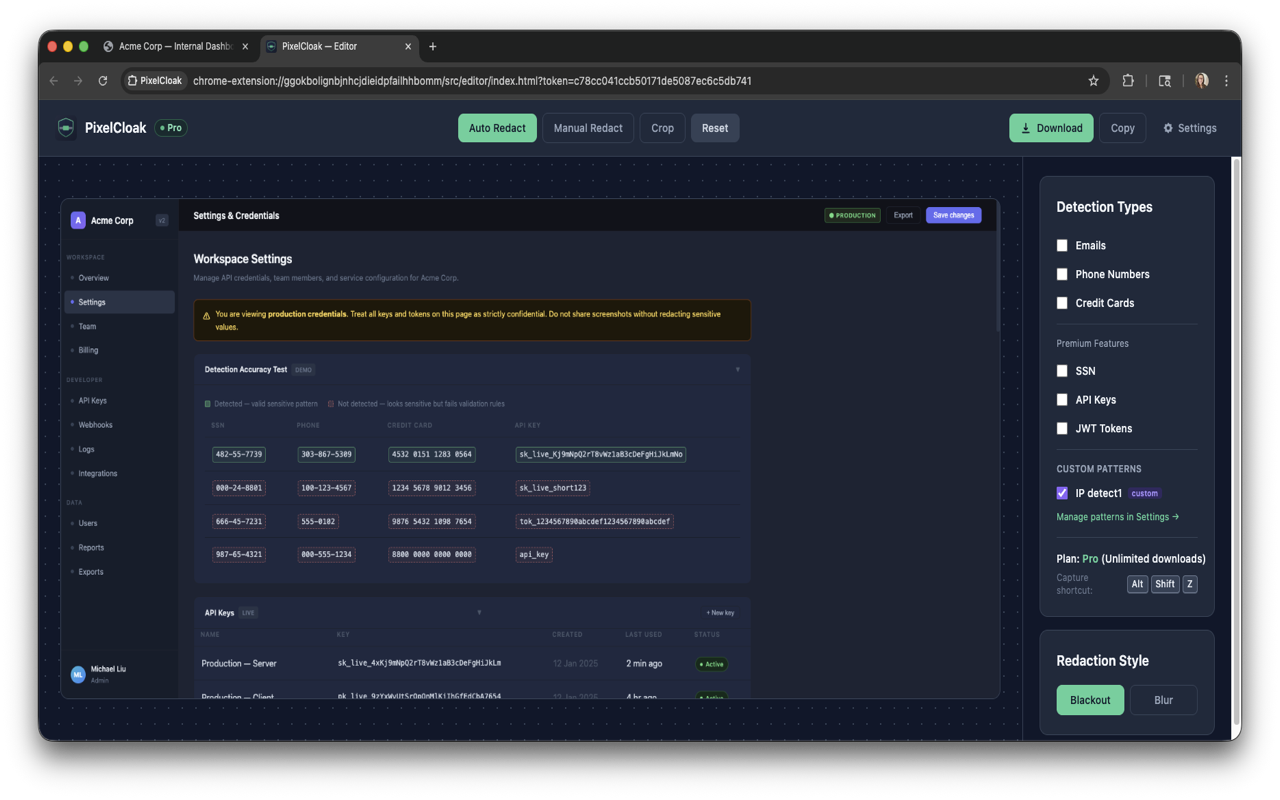
Task: Click the browser forward arrow
Action: tap(78, 81)
